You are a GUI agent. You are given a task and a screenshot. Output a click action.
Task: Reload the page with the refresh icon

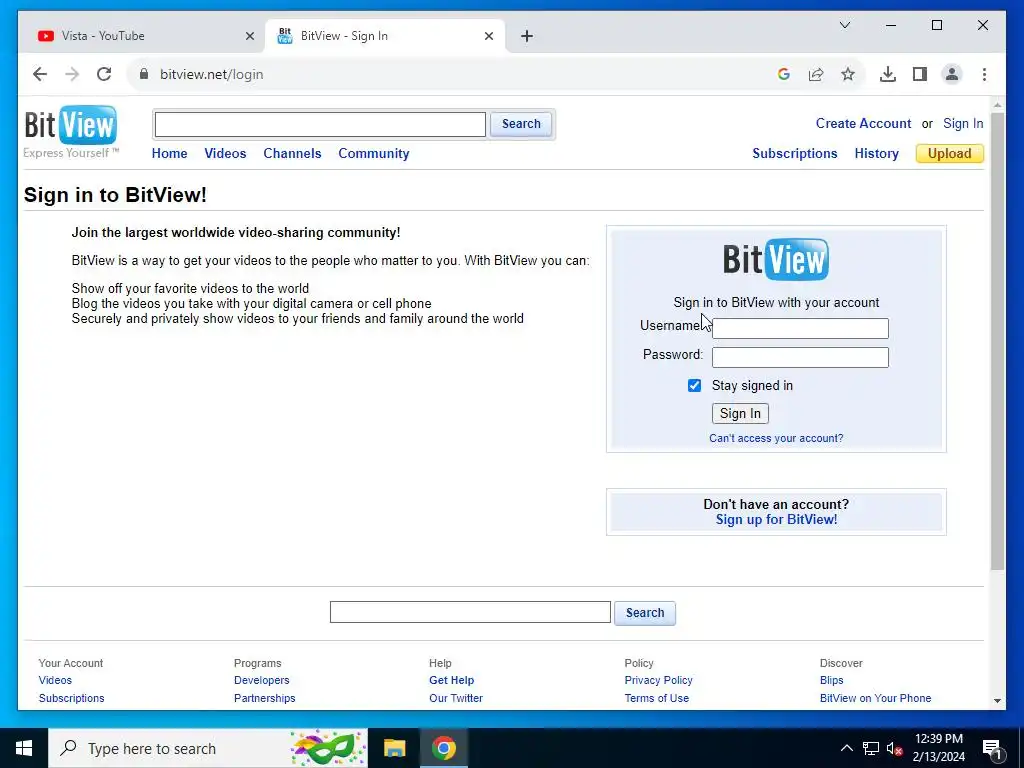click(104, 74)
